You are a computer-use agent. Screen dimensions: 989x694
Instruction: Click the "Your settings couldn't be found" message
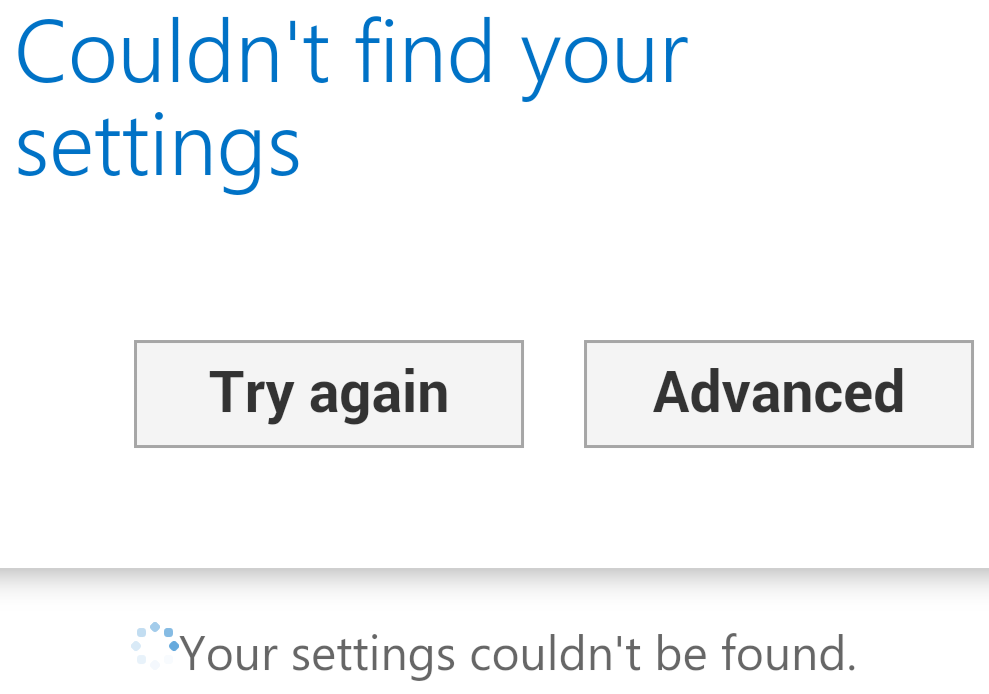click(518, 654)
